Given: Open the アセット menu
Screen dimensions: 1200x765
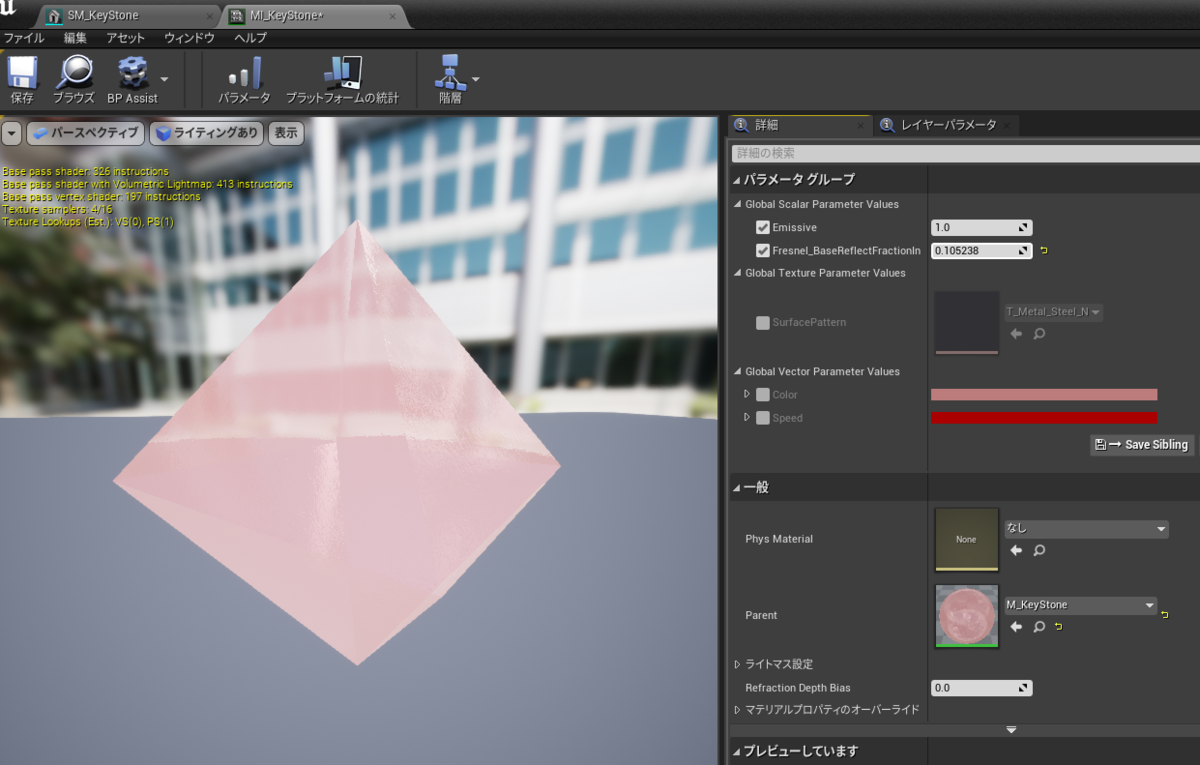Looking at the screenshot, I should pos(126,38).
